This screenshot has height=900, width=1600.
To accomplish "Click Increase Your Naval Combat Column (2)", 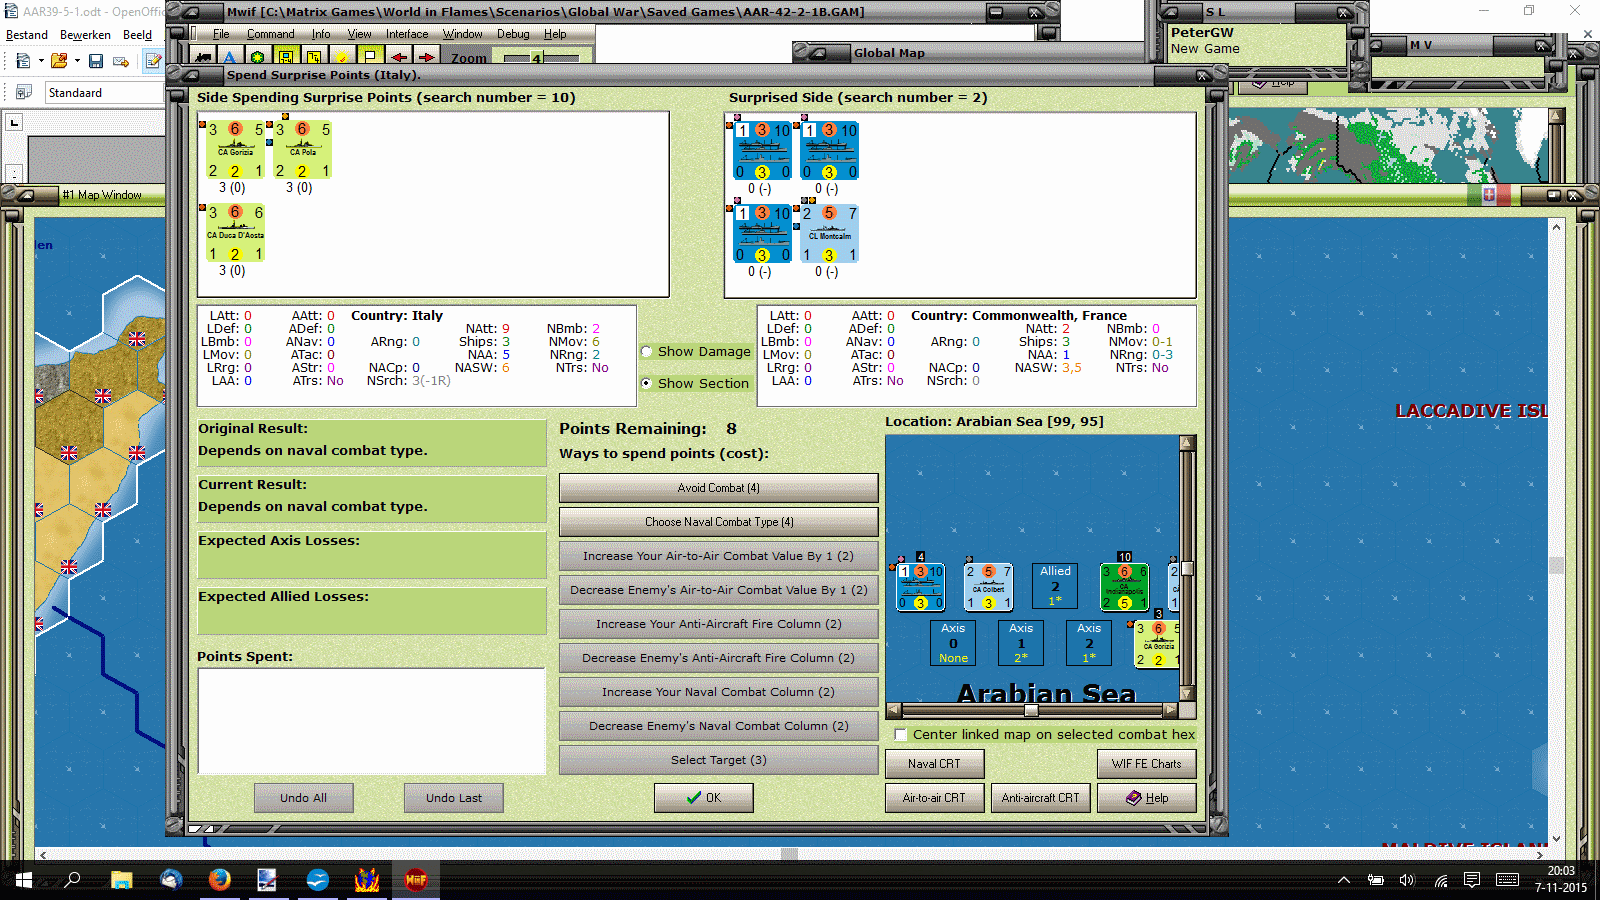I will coord(718,692).
